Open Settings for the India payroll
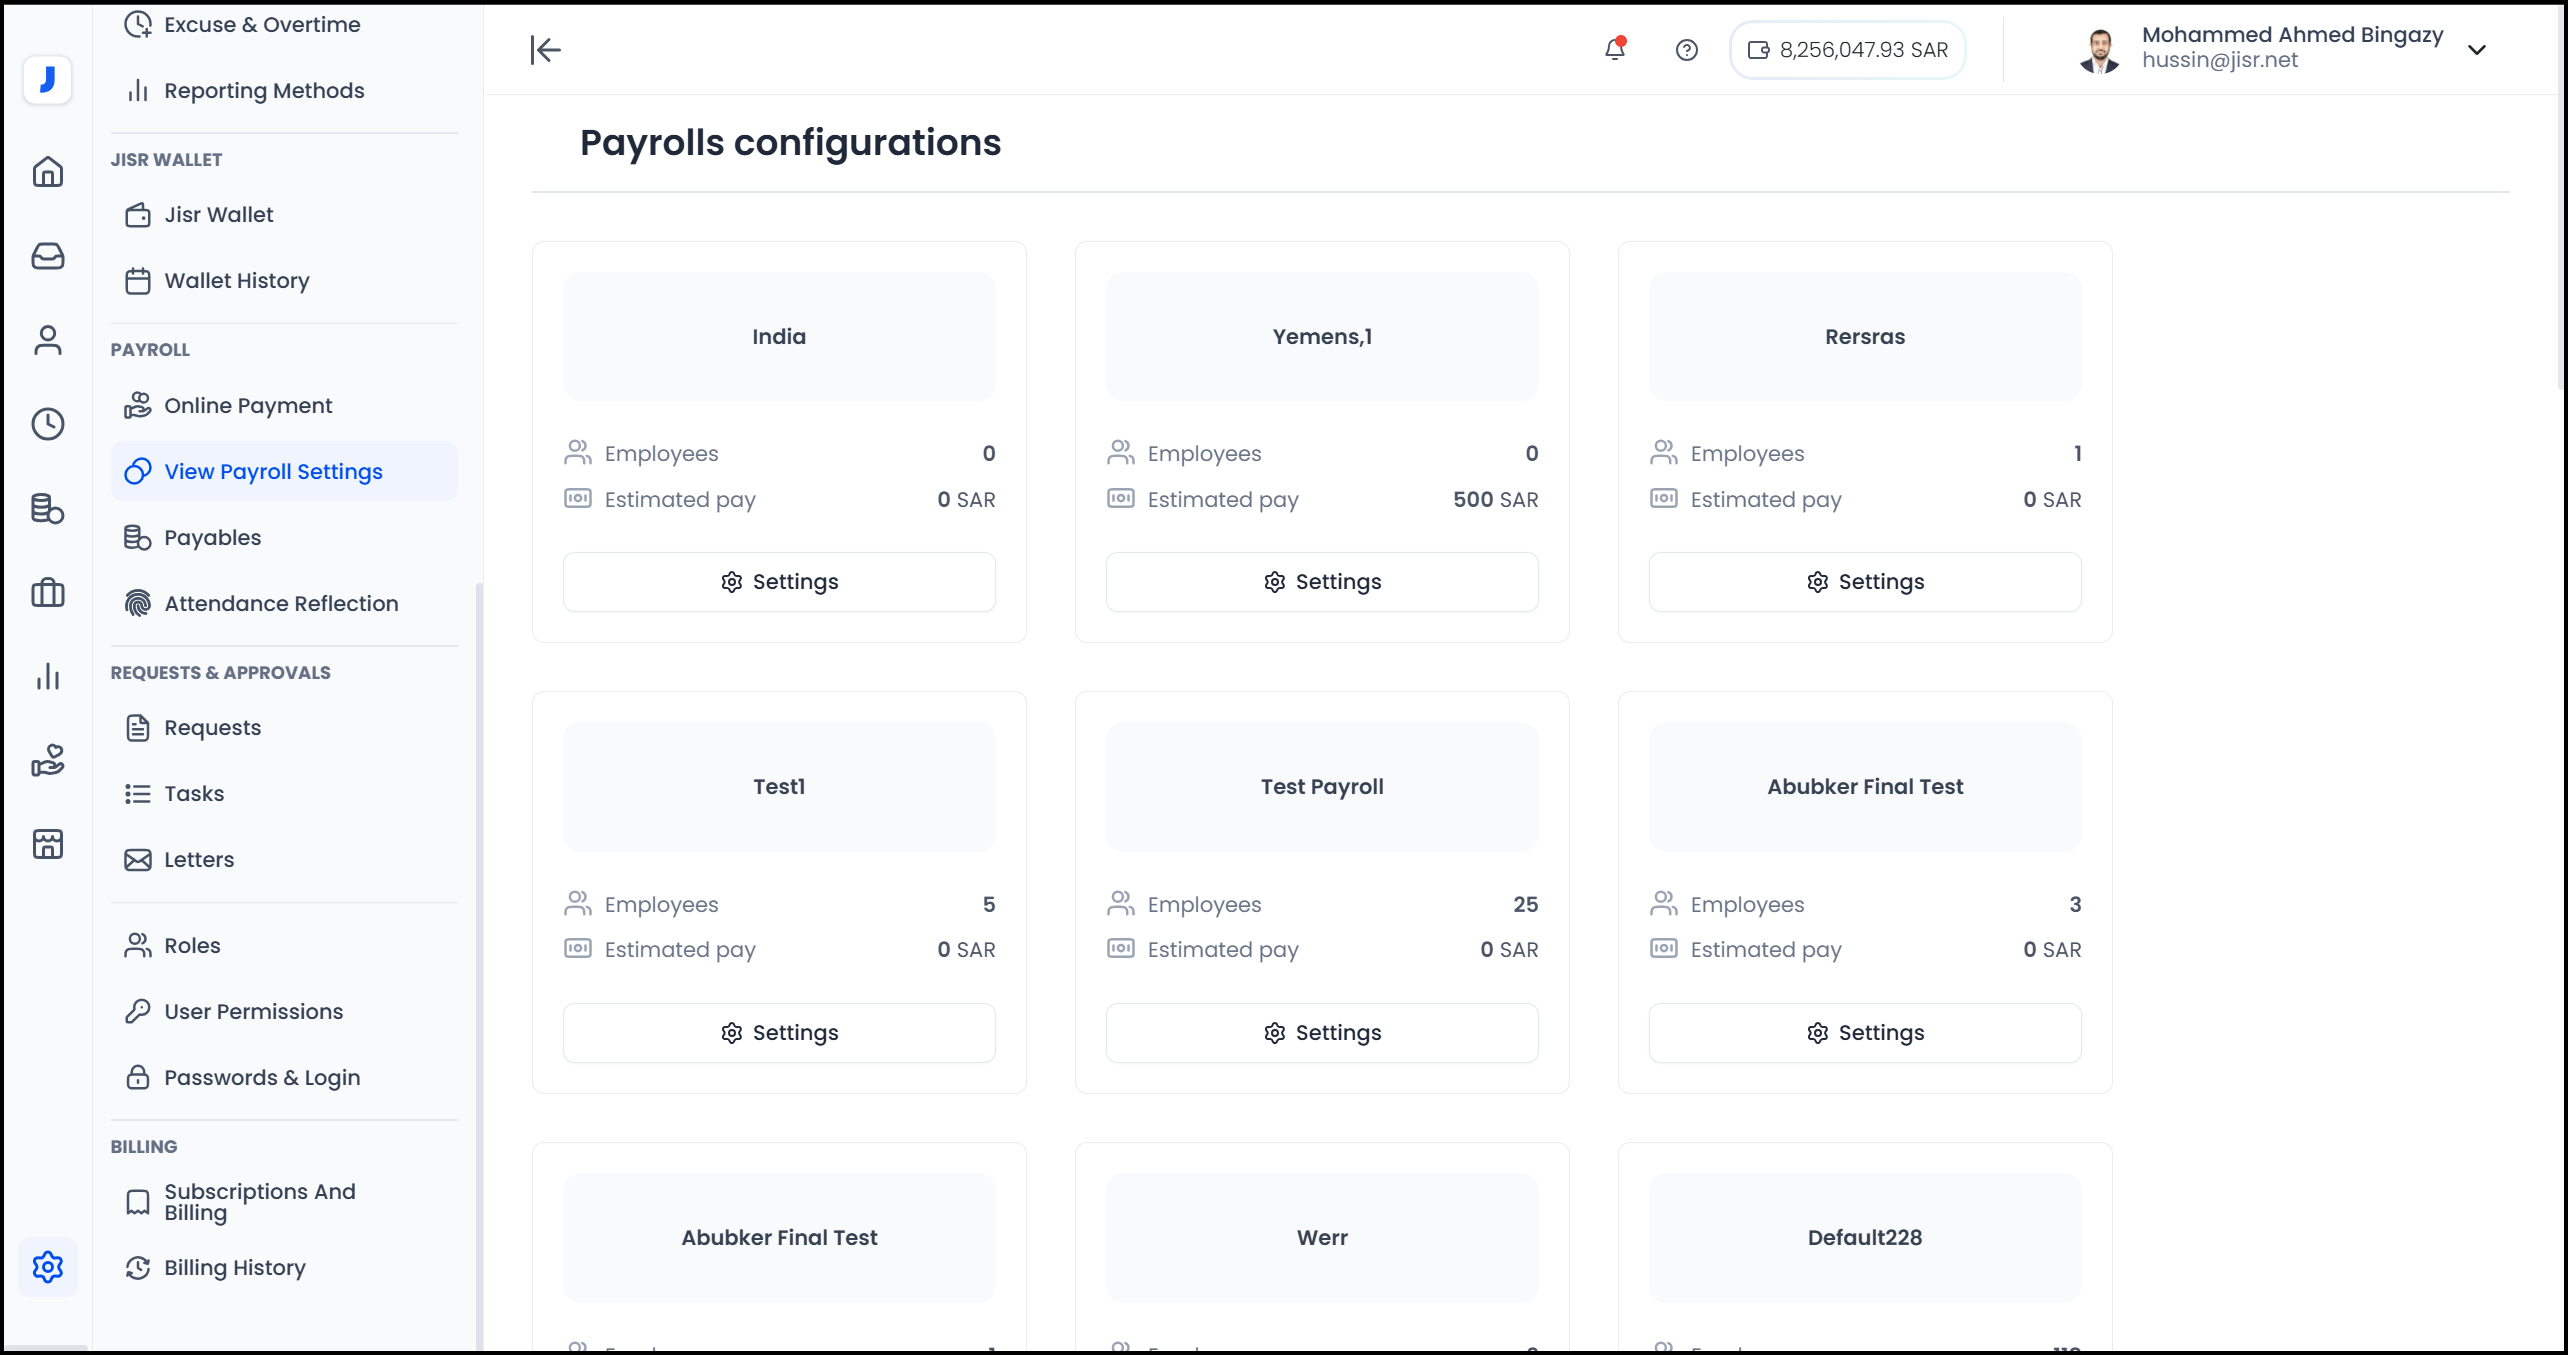Viewport: 2568px width, 1355px height. pos(779,582)
